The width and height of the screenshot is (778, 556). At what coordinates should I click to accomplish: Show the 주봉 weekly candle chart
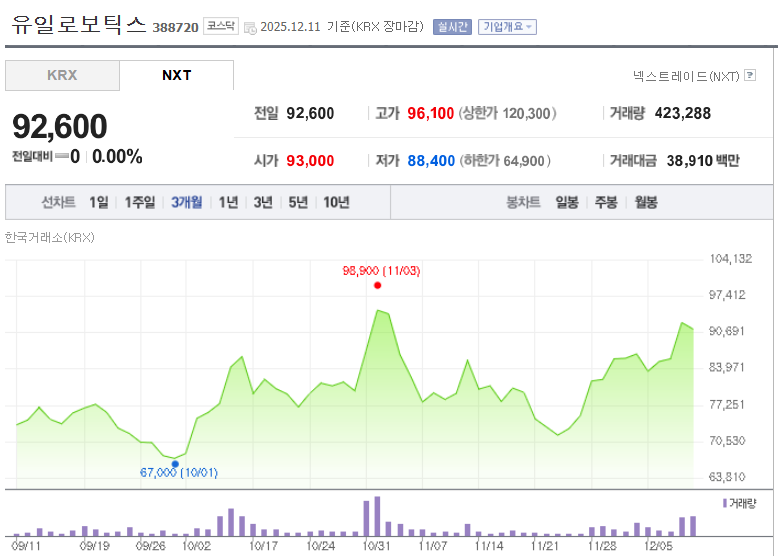(606, 202)
